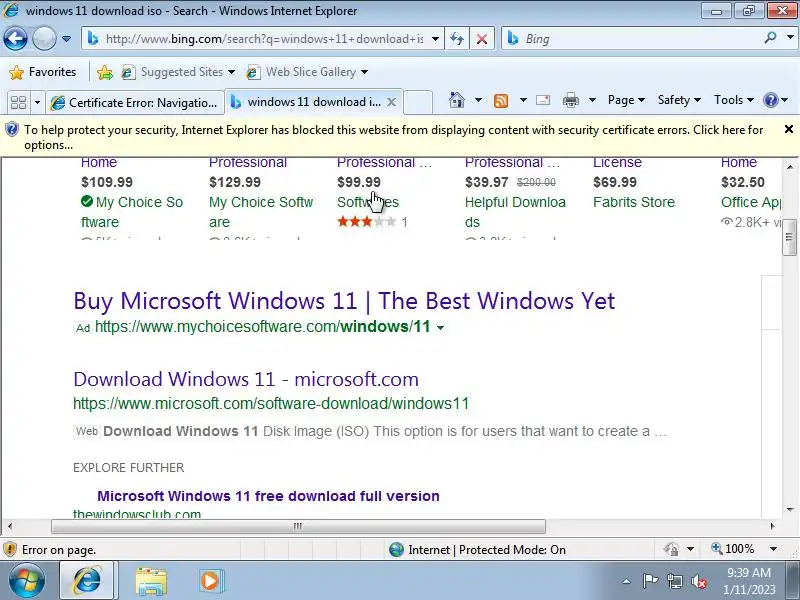Click the Refresh button beside address bar
Screen dimensions: 800x600
coord(457,39)
